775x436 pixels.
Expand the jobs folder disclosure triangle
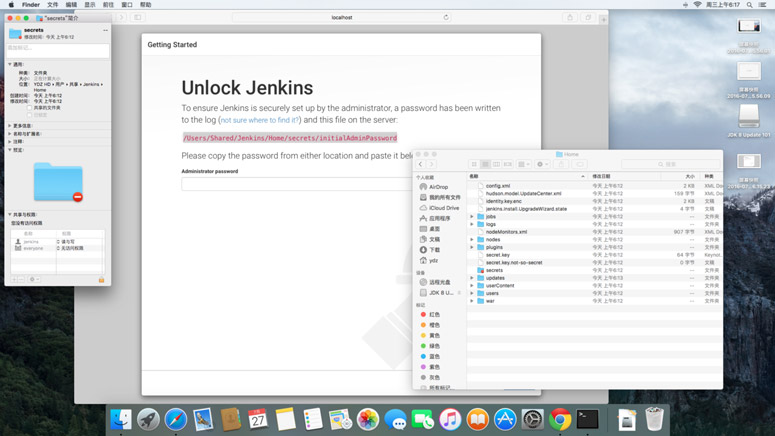(x=473, y=216)
